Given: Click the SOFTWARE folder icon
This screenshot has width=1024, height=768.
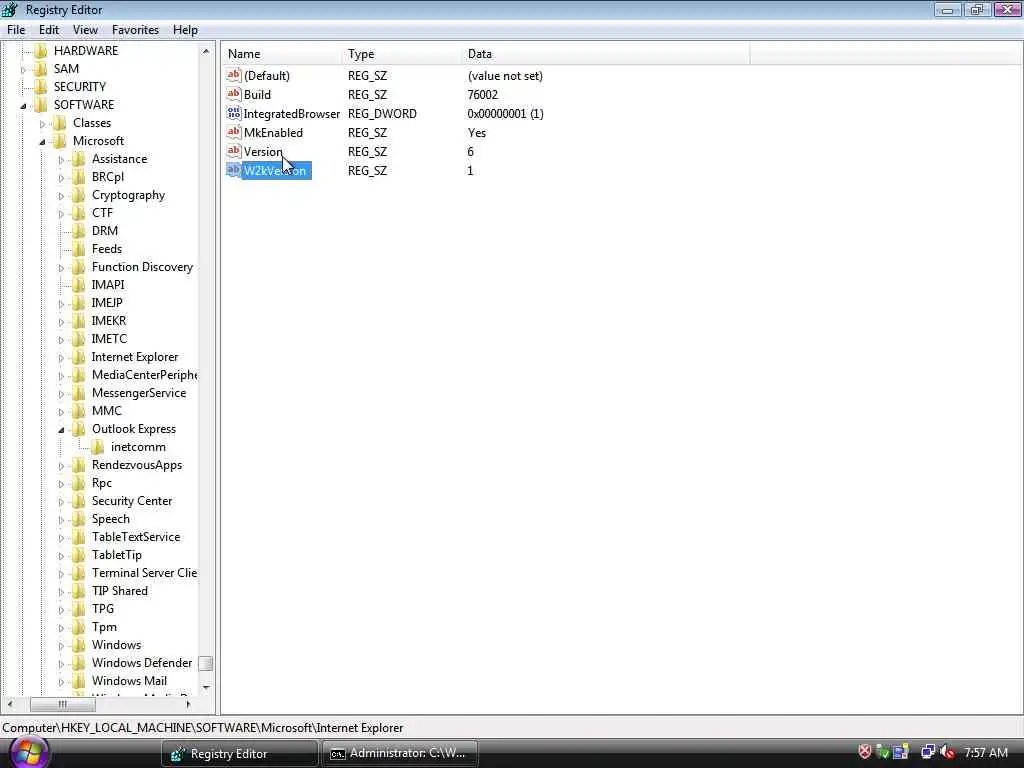Looking at the screenshot, I should point(41,104).
